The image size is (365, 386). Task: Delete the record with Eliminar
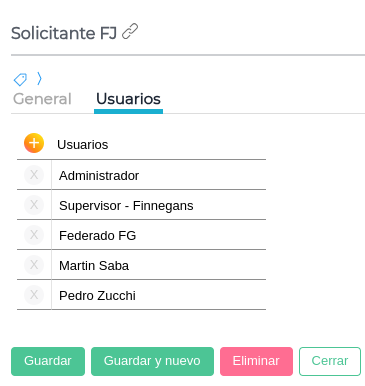pyautogui.click(x=256, y=361)
